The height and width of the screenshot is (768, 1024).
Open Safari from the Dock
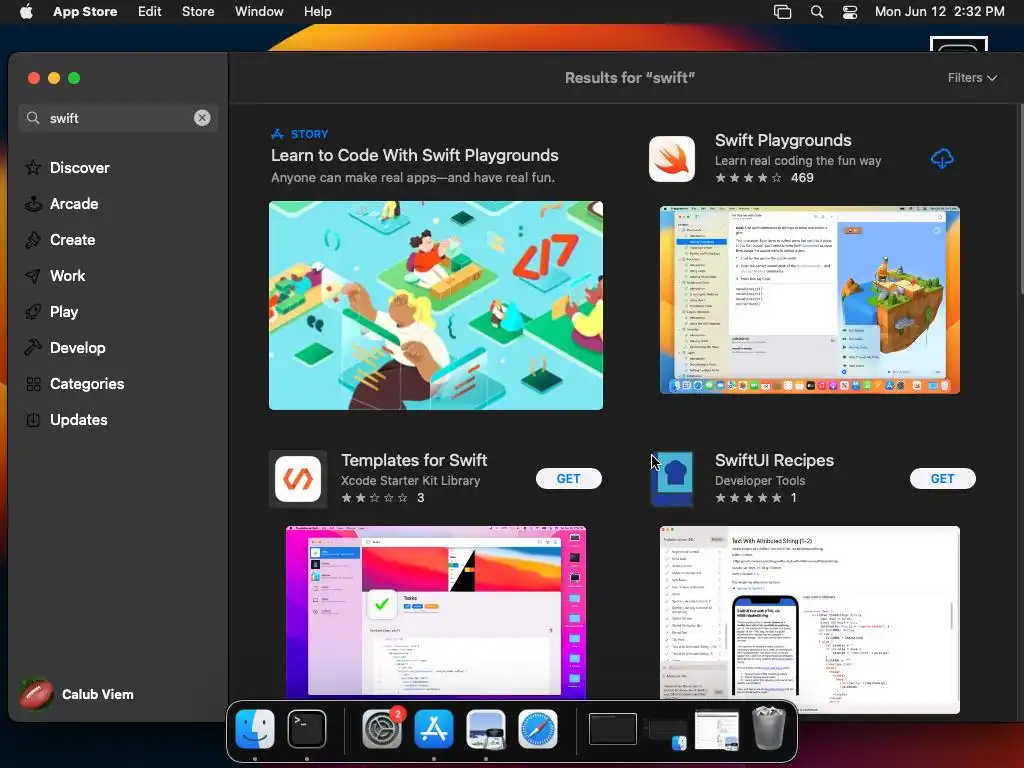pos(538,729)
